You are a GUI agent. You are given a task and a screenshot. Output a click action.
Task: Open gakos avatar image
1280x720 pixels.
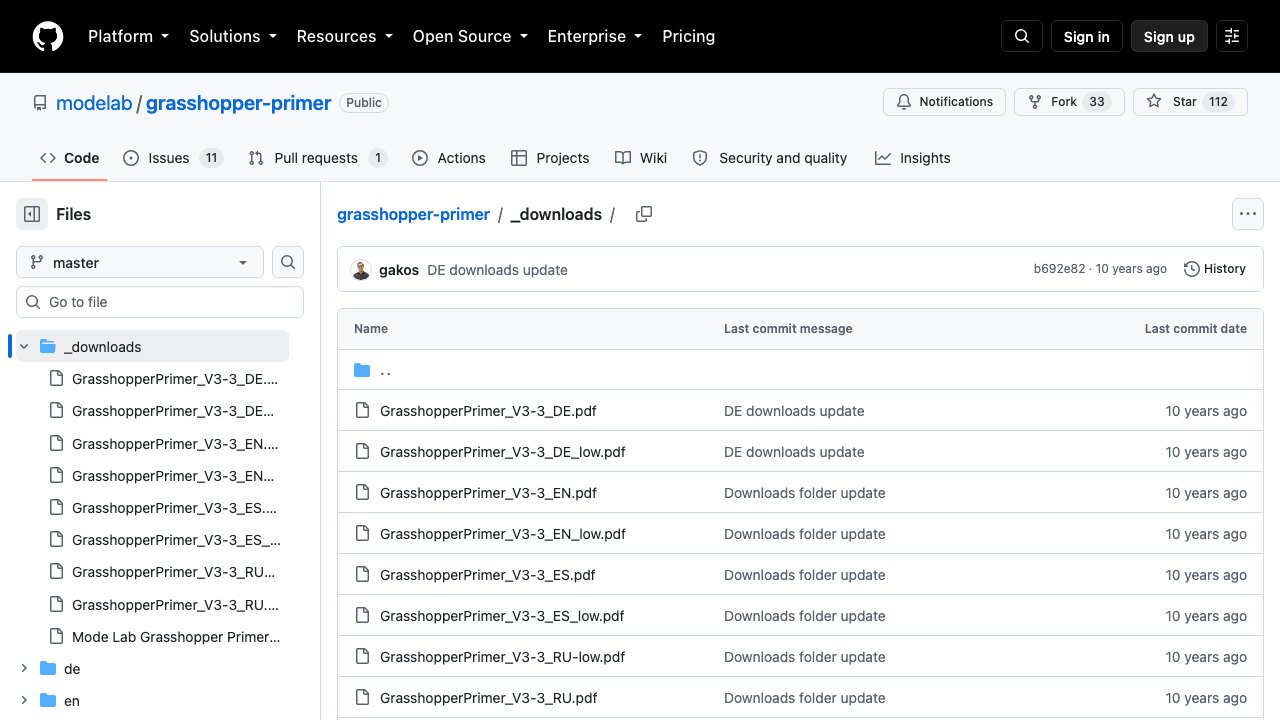coord(361,270)
